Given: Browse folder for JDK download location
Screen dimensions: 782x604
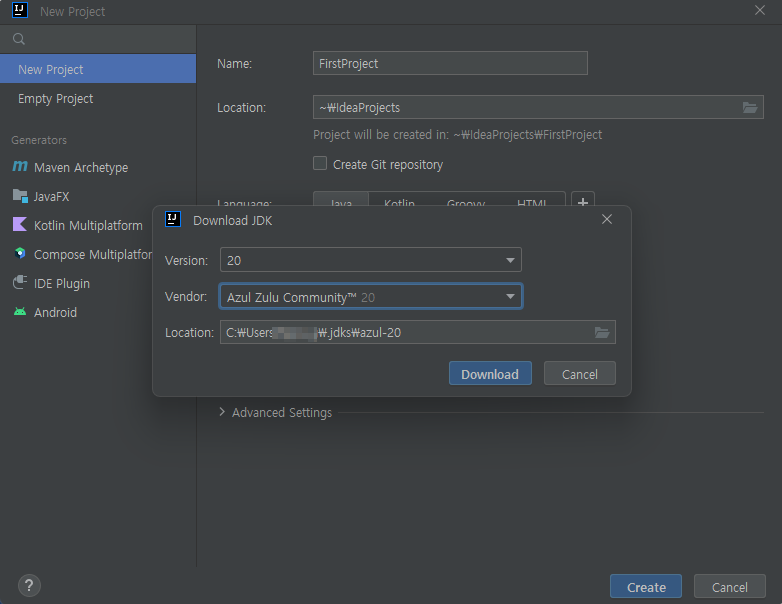Looking at the screenshot, I should [602, 332].
